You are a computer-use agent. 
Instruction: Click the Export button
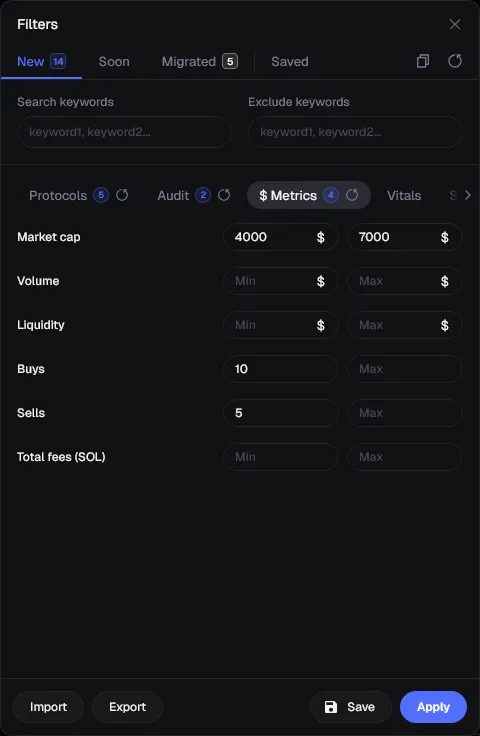tap(128, 707)
